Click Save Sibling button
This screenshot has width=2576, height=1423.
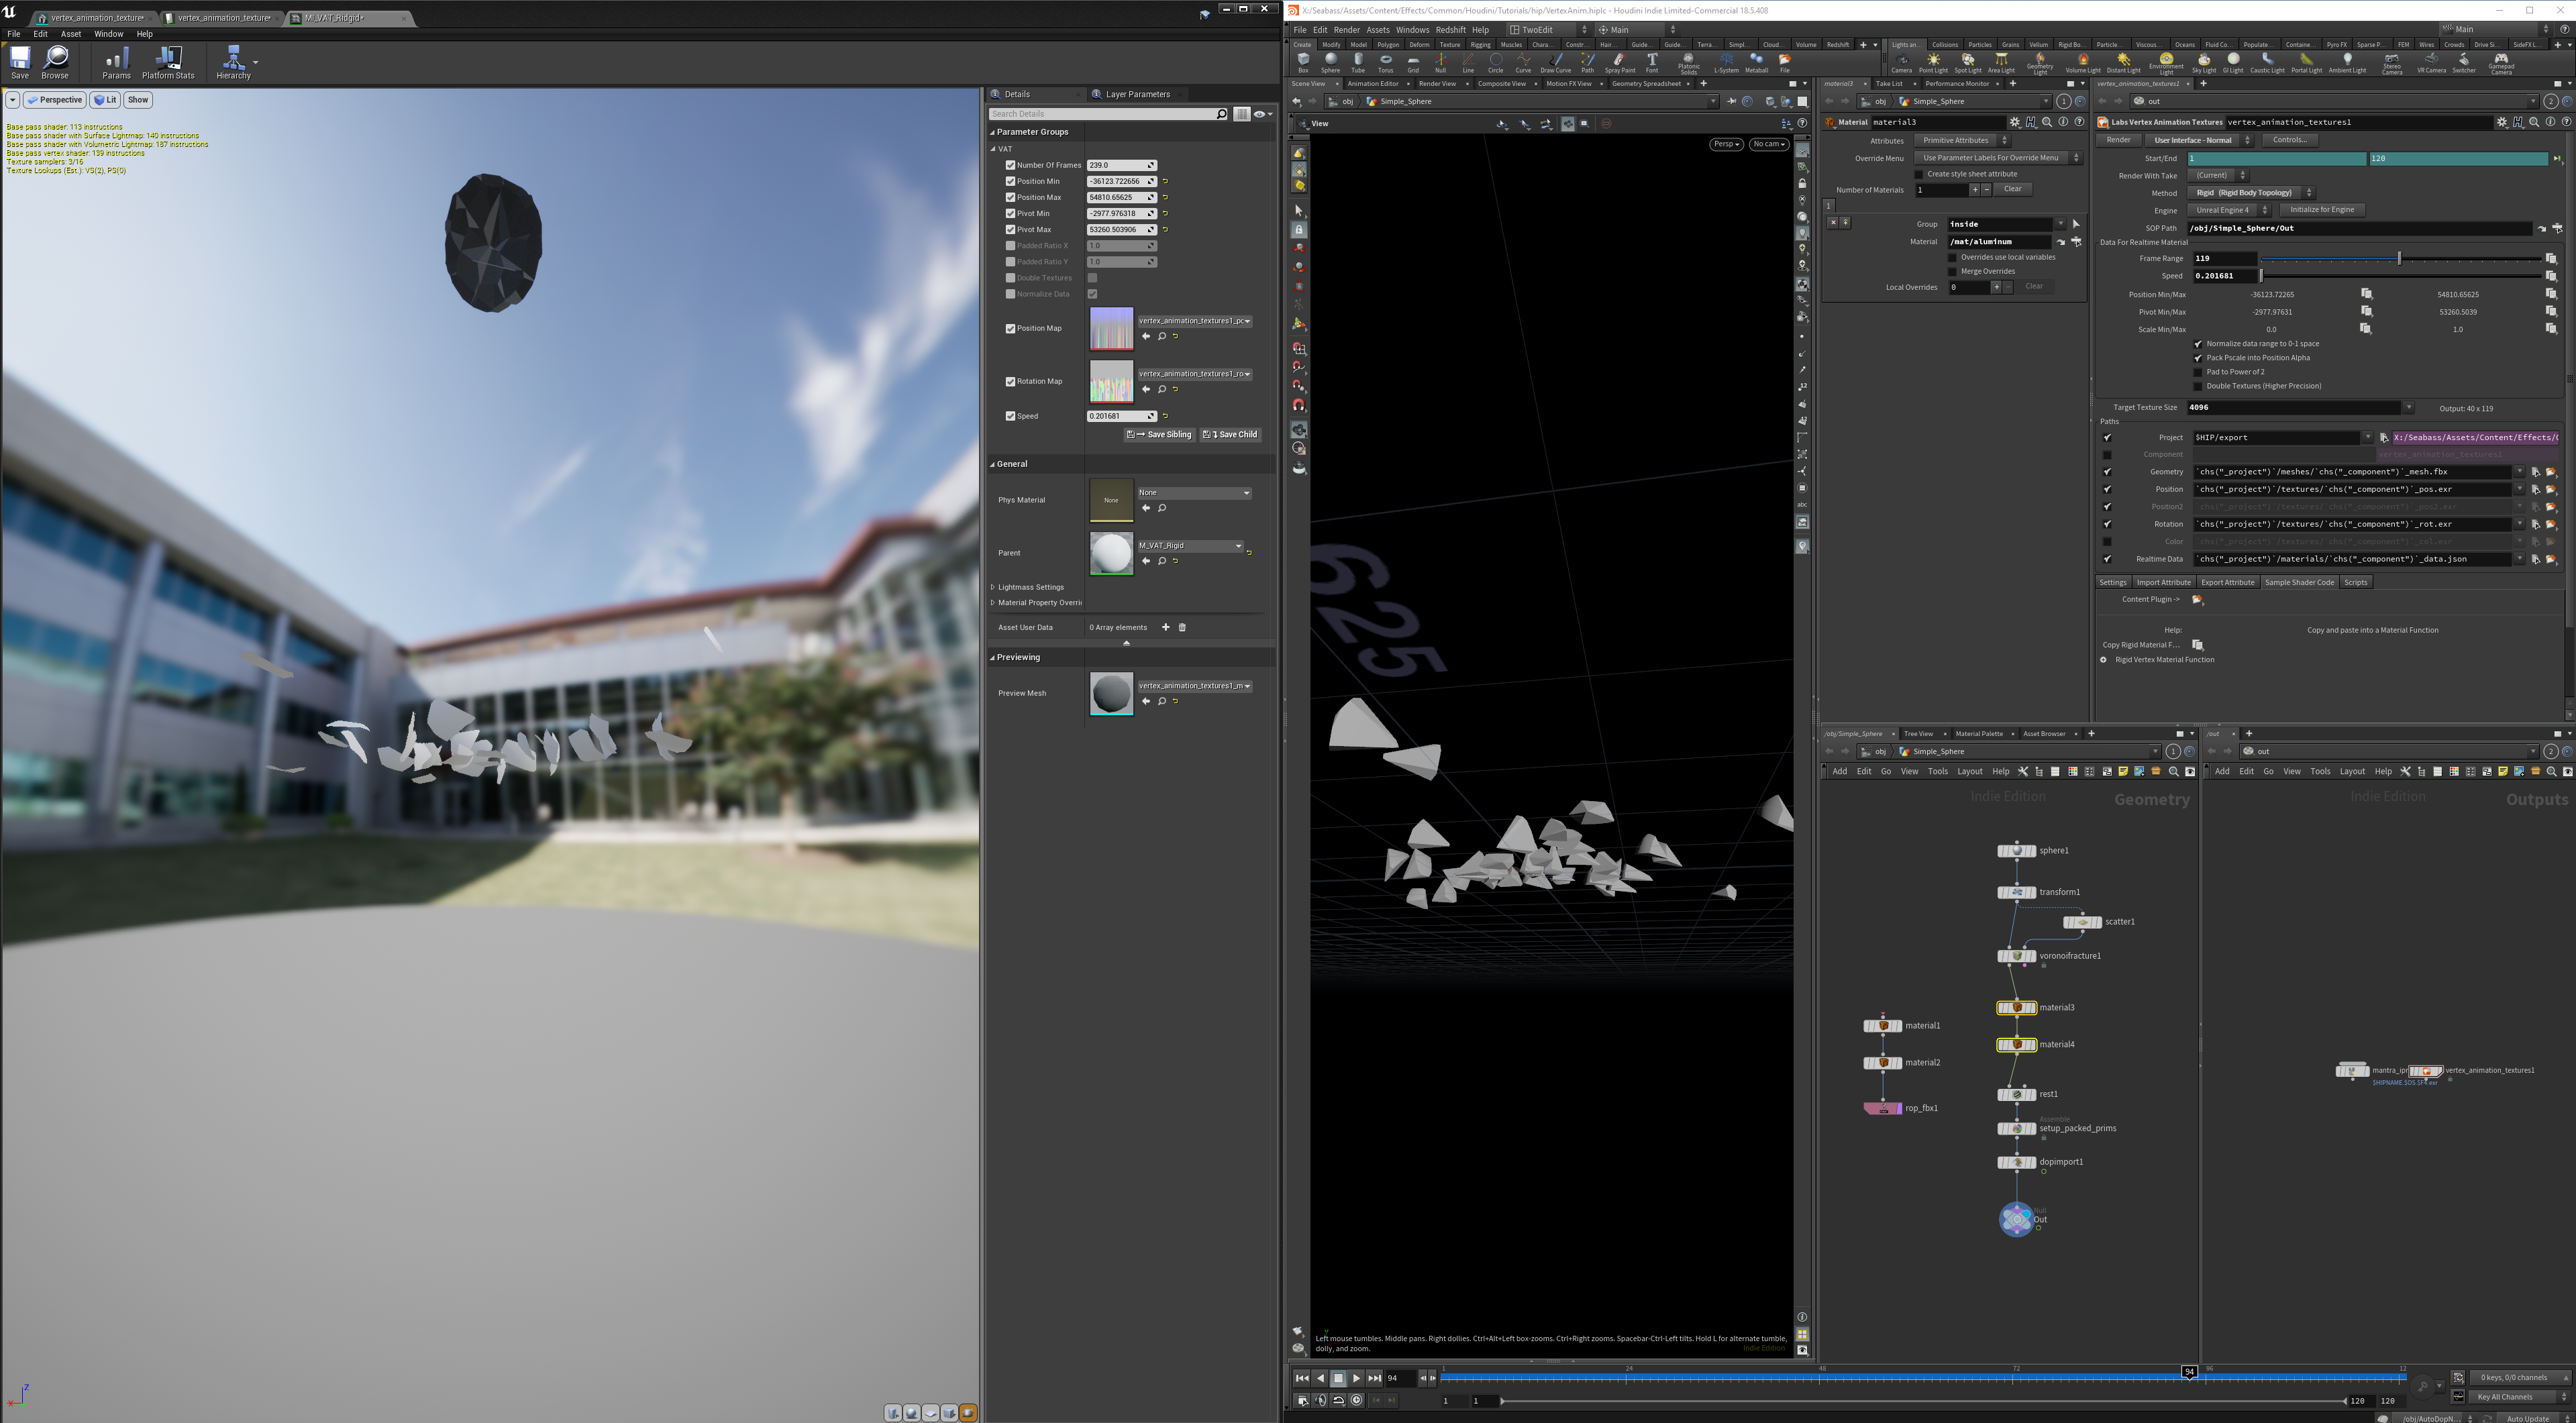[x=1159, y=435]
